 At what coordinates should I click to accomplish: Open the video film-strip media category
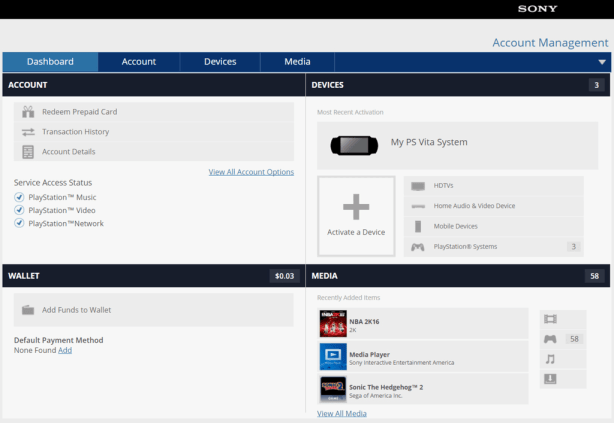[550, 319]
